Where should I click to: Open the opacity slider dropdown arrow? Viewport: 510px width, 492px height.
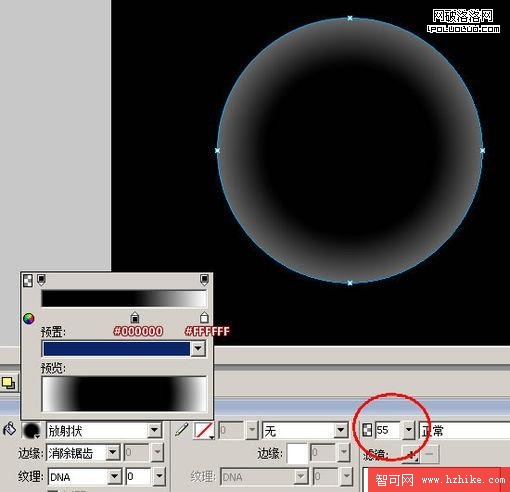(409, 430)
